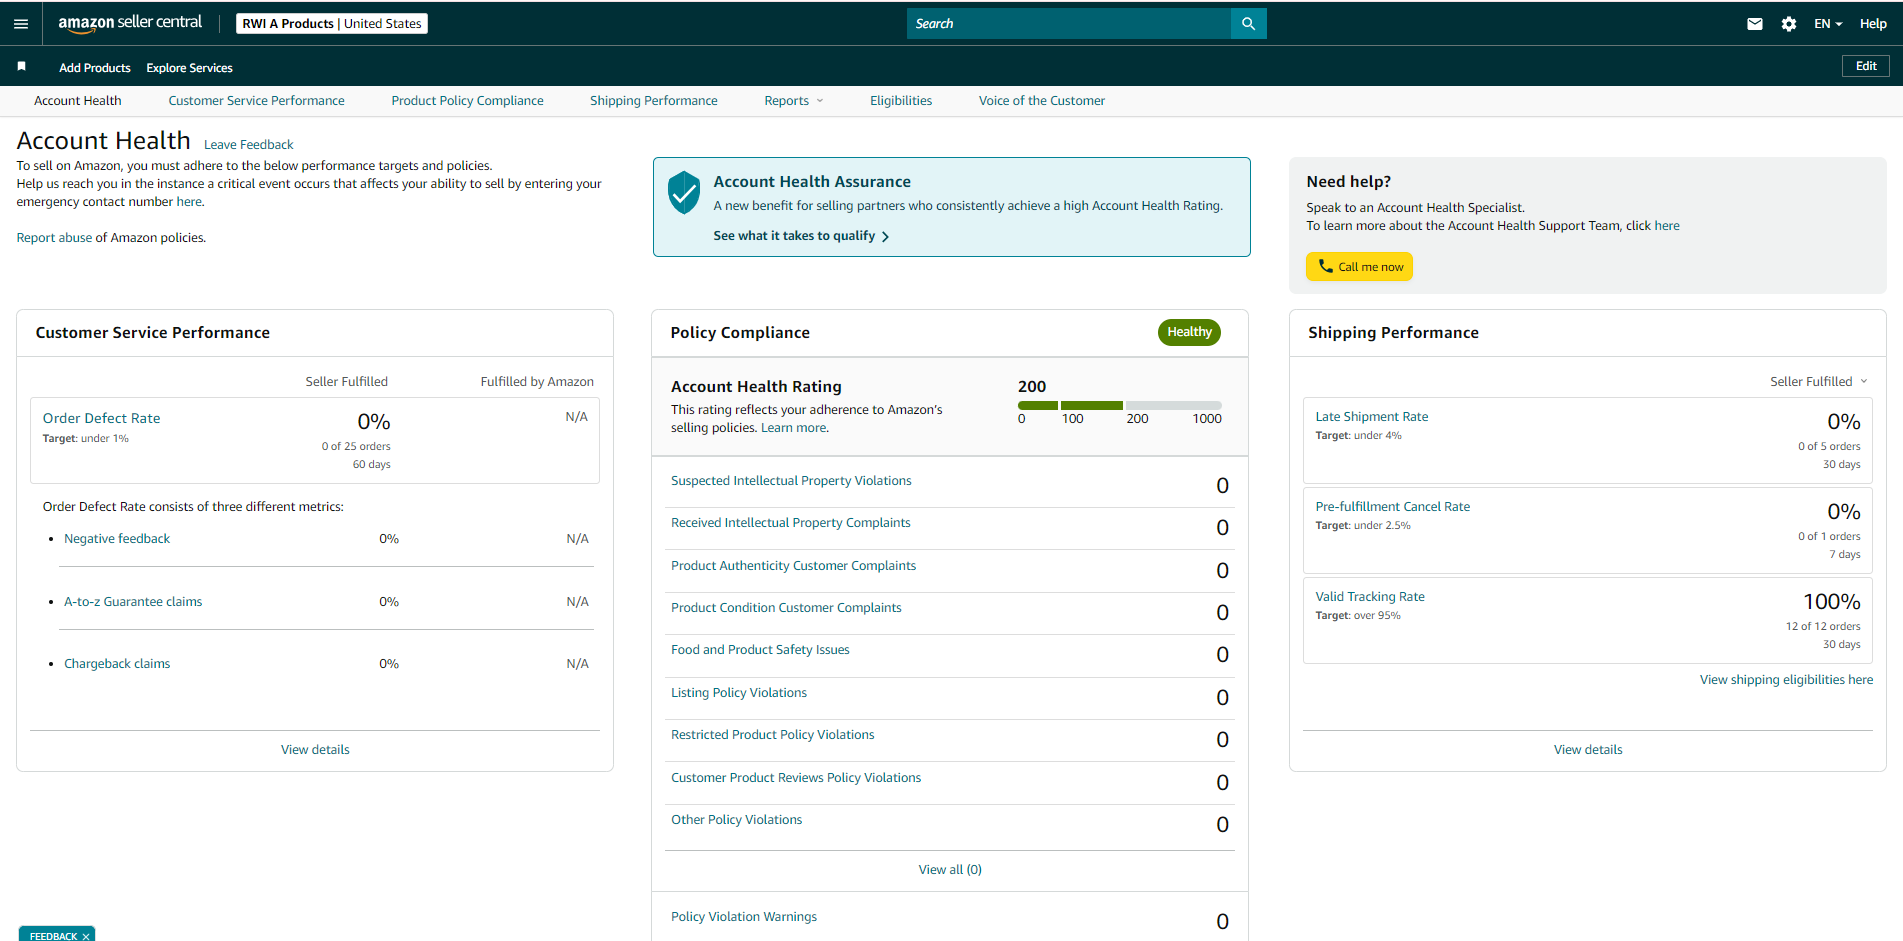1903x941 pixels.
Task: Click Learn more about Account Health Rating
Action: click(x=794, y=428)
